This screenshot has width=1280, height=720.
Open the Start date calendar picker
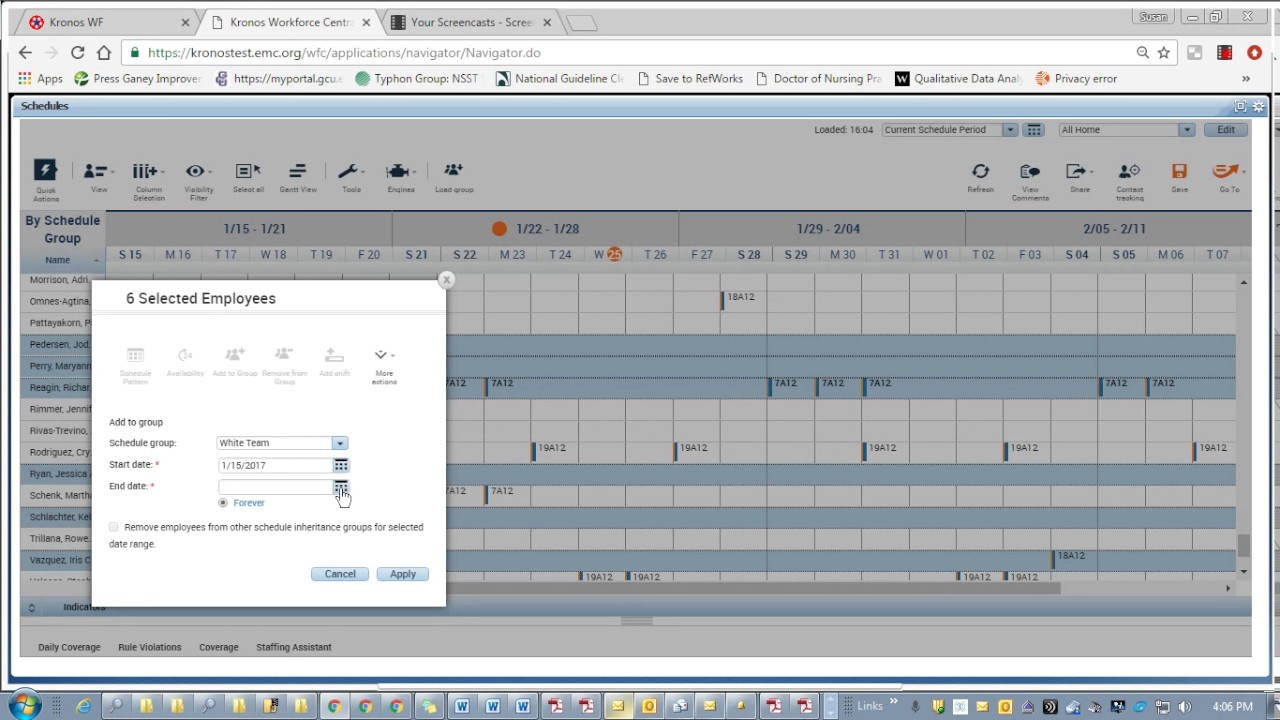coord(341,465)
